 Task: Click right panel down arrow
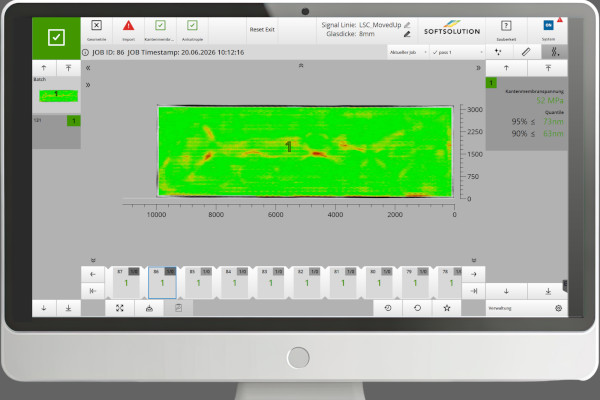pos(506,291)
